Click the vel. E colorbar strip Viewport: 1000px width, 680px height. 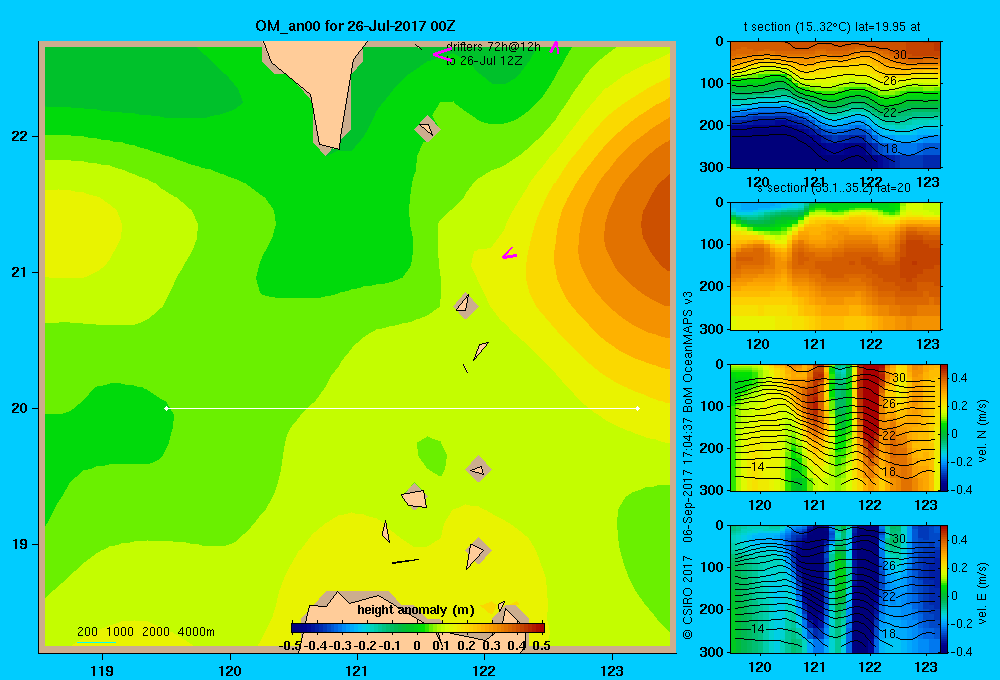pos(945,589)
